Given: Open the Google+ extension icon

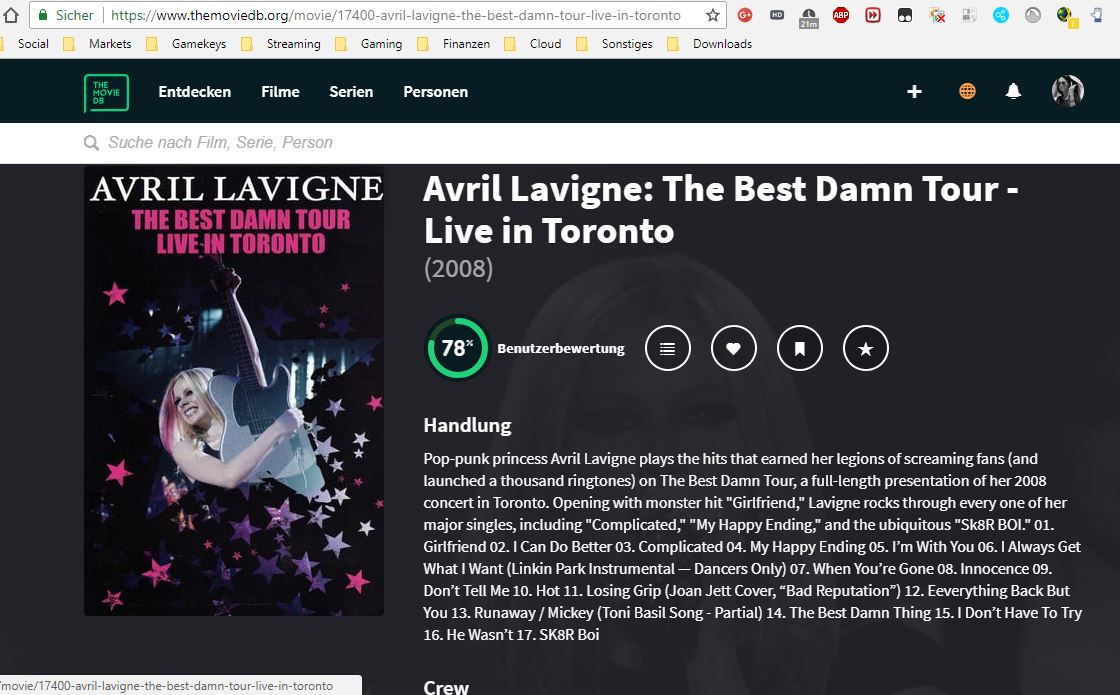Looking at the screenshot, I should (x=745, y=15).
